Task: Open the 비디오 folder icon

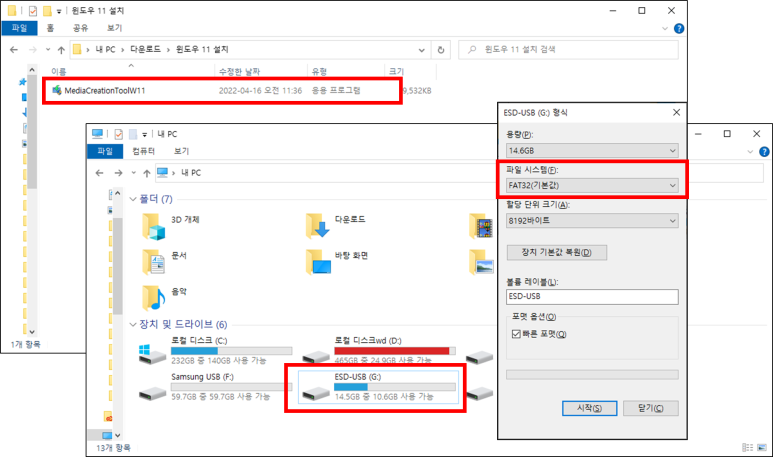Action: coord(481,226)
